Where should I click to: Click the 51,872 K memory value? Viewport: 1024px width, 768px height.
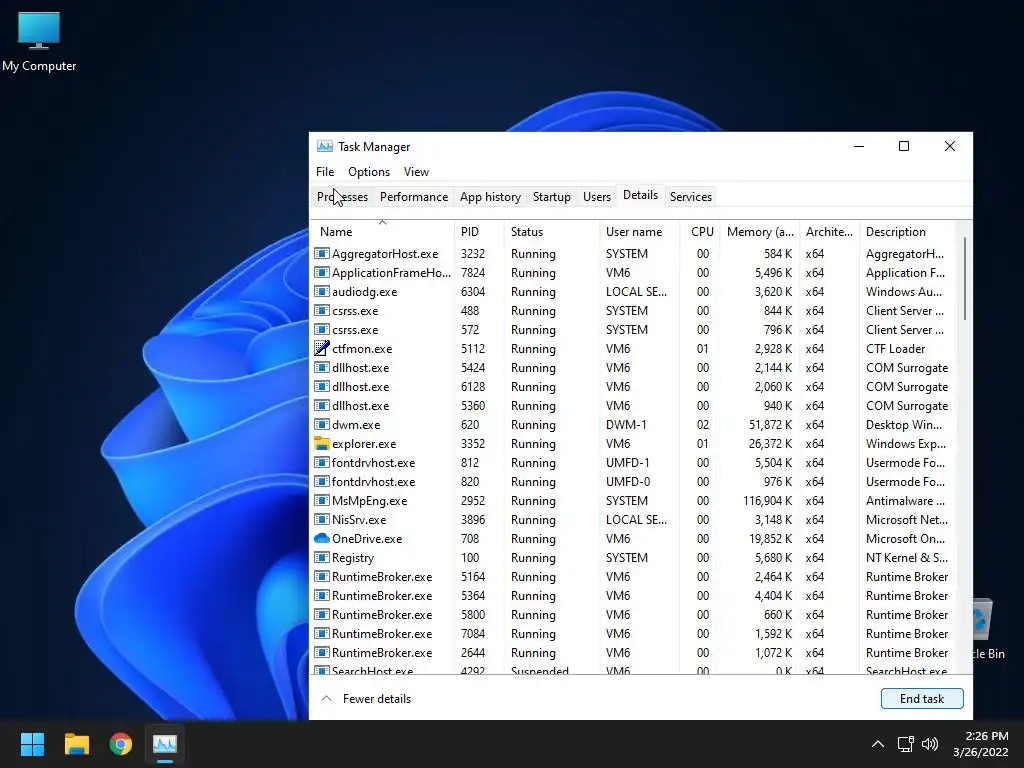point(771,424)
